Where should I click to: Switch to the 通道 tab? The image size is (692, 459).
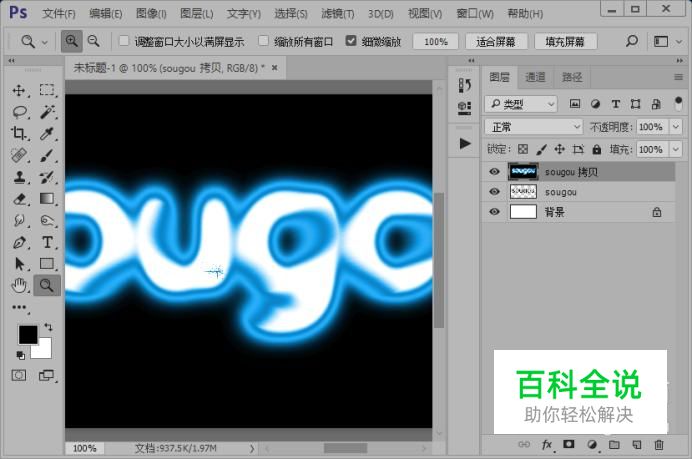[x=535, y=77]
